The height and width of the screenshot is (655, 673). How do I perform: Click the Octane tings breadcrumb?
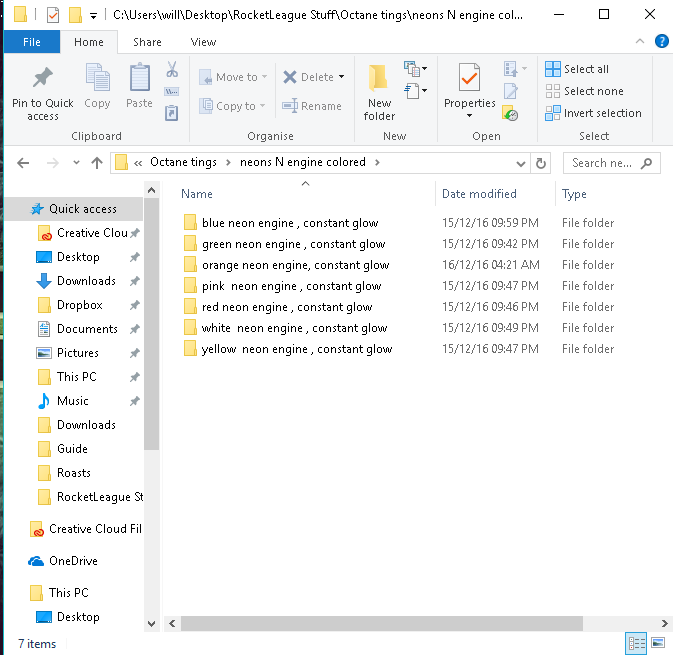[x=183, y=162]
